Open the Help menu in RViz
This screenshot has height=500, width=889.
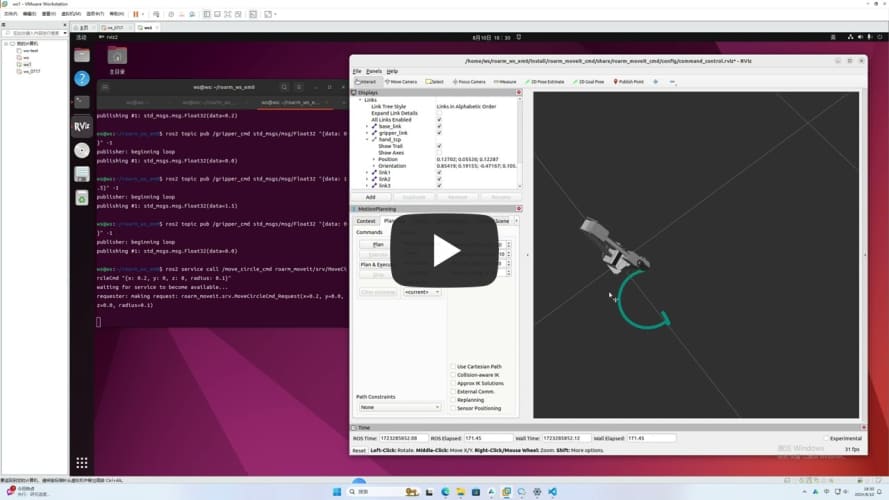(392, 71)
